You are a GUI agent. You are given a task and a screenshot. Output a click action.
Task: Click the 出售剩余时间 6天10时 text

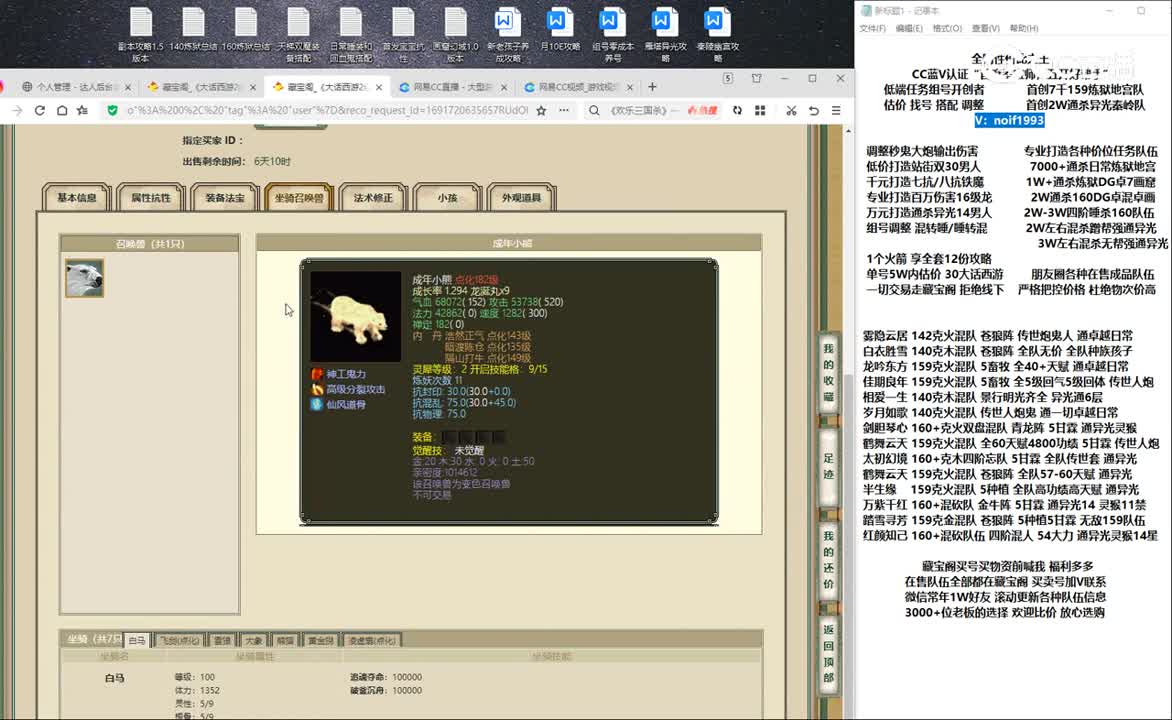[x=236, y=161]
